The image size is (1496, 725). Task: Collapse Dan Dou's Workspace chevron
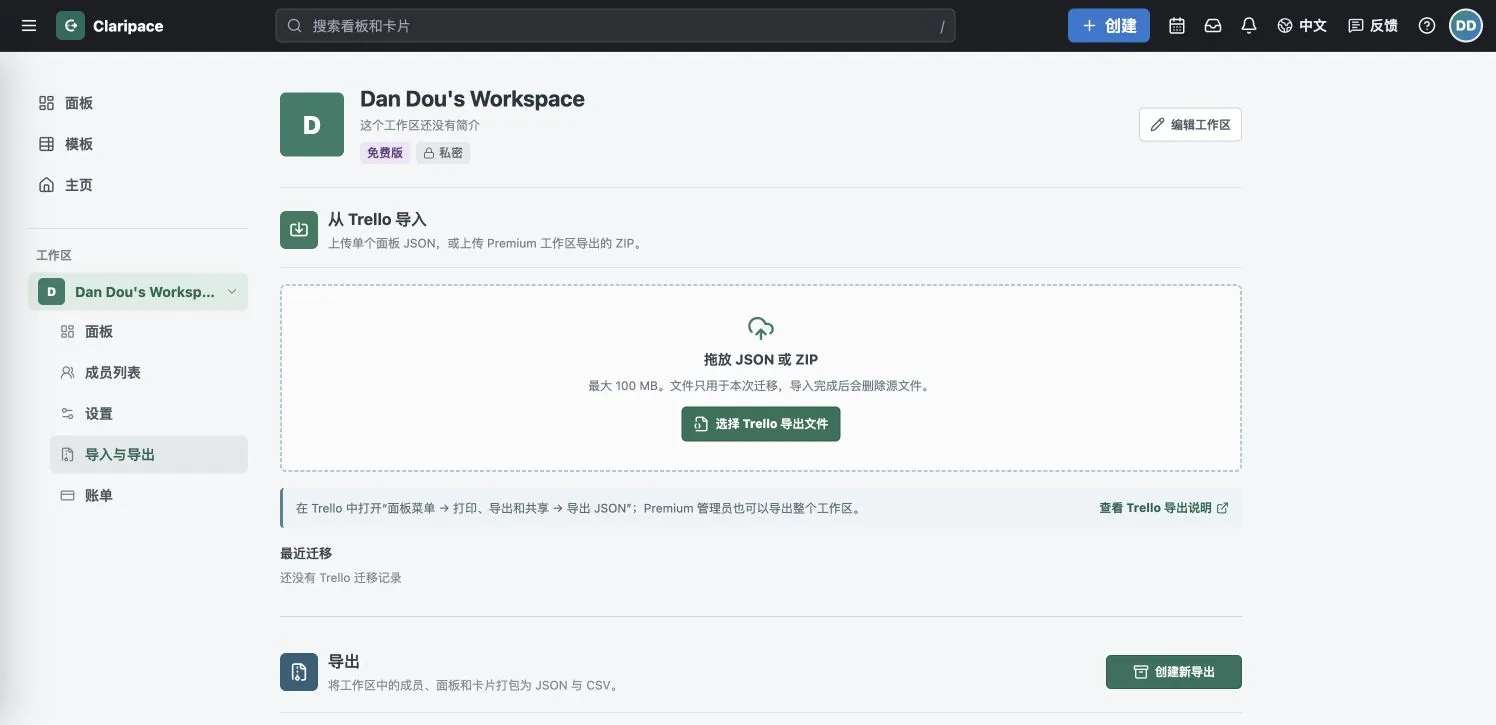pos(232,292)
